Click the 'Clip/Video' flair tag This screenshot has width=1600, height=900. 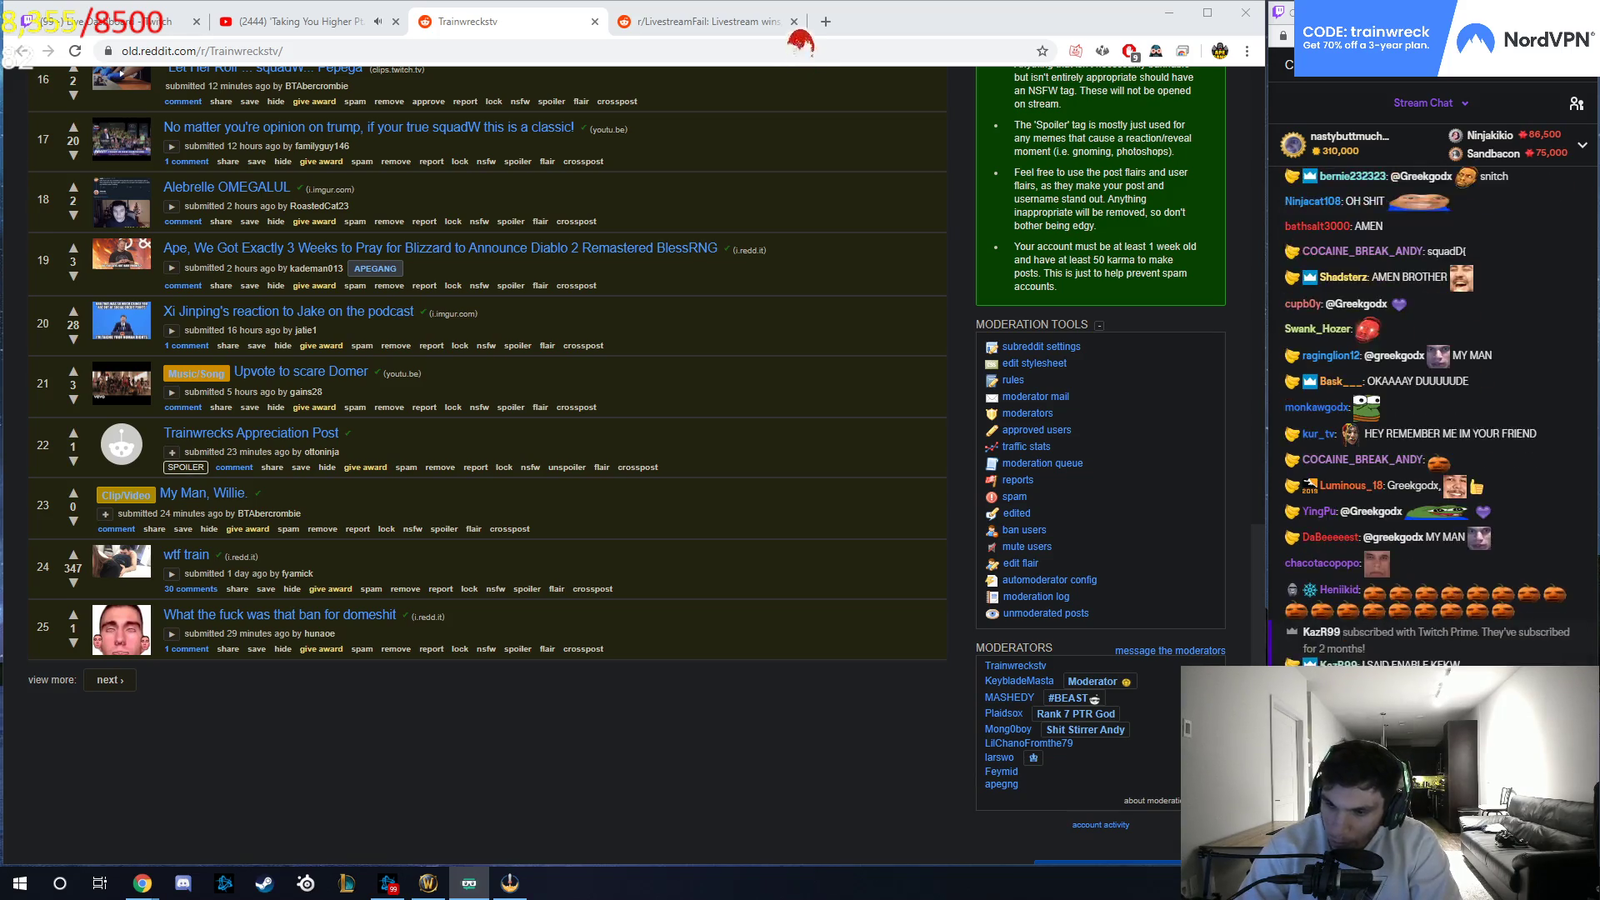pyautogui.click(x=126, y=495)
